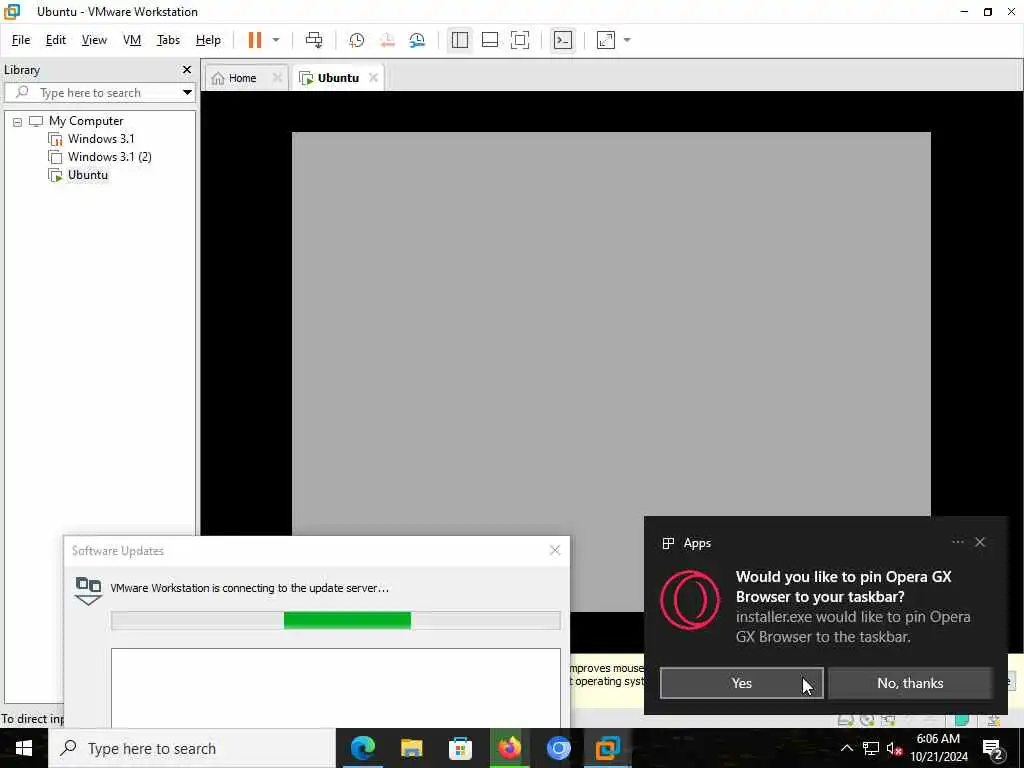This screenshot has width=1024, height=768.
Task: Select the Ubuntu virtual machine in library
Action: tap(88, 175)
